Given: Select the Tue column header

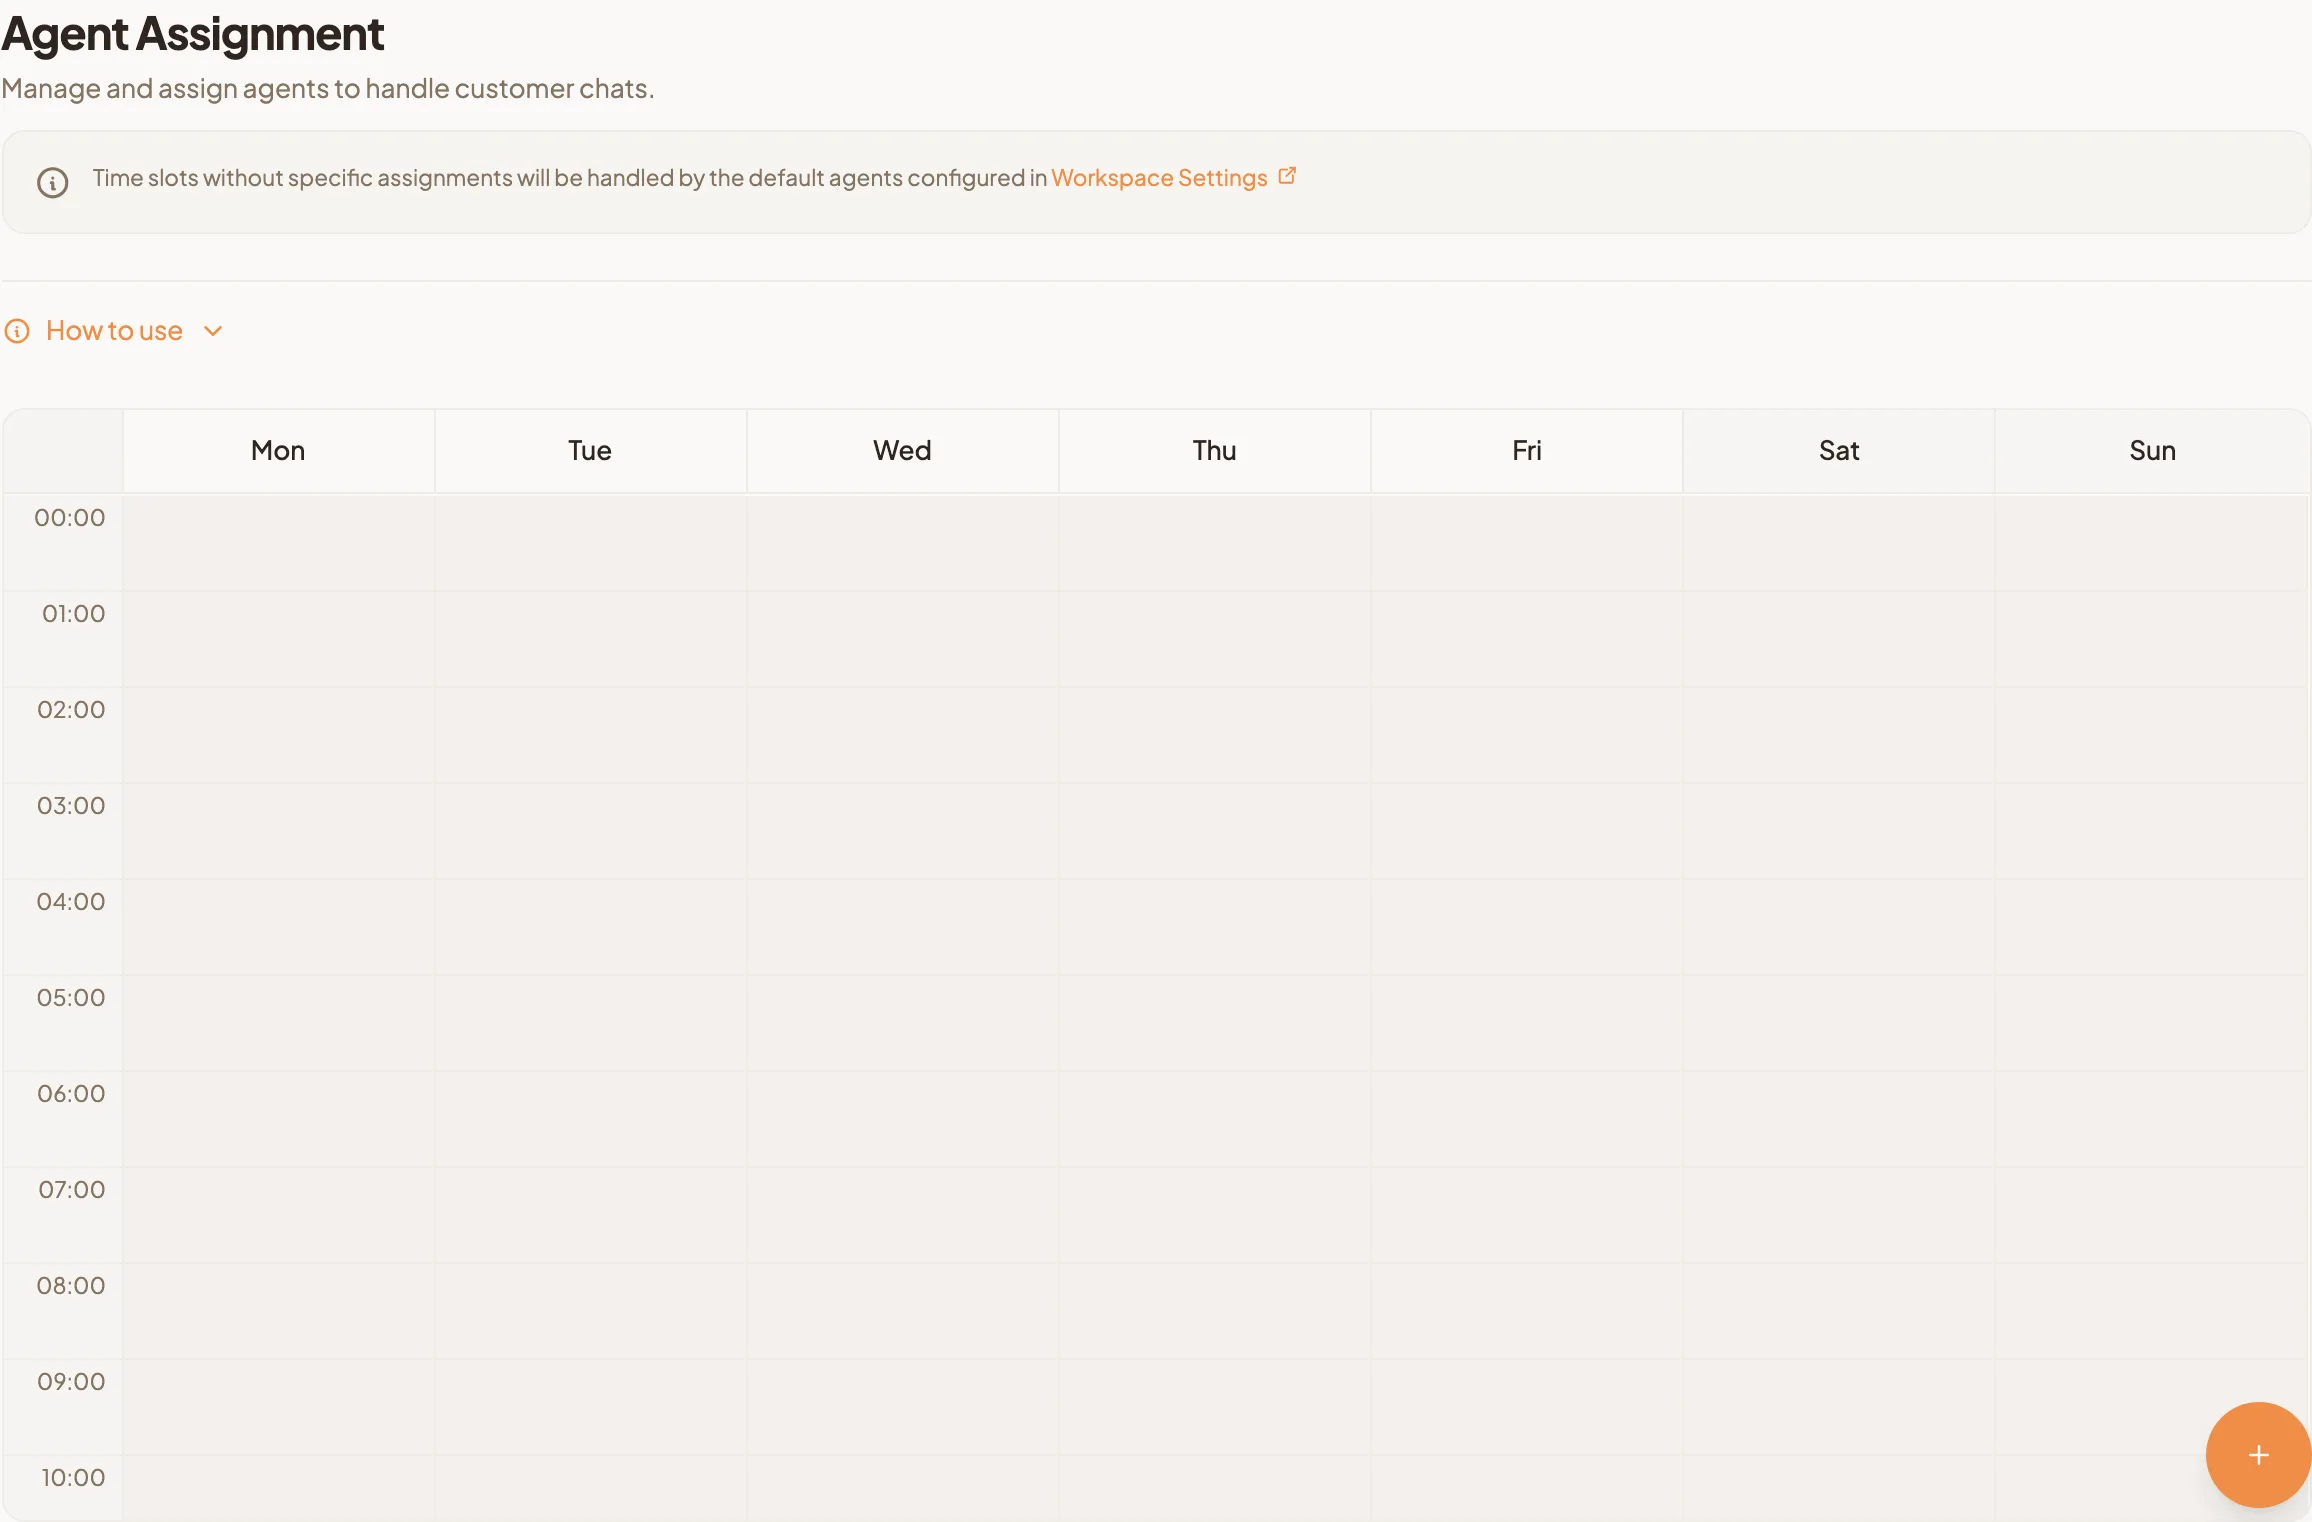Looking at the screenshot, I should pos(590,451).
